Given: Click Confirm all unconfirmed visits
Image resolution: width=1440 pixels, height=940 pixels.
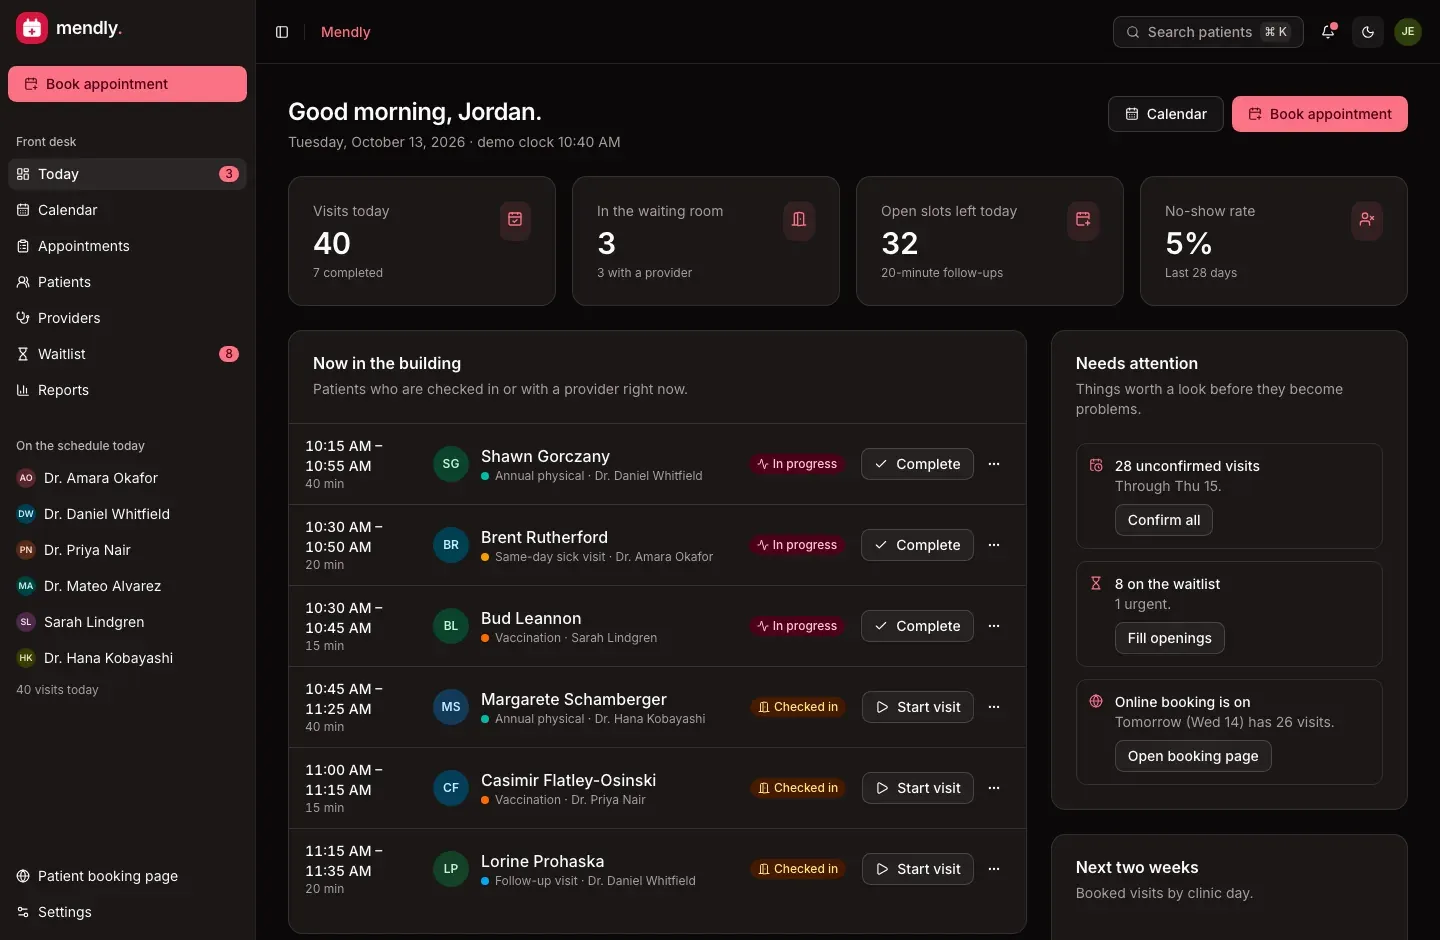Looking at the screenshot, I should pos(1164,520).
